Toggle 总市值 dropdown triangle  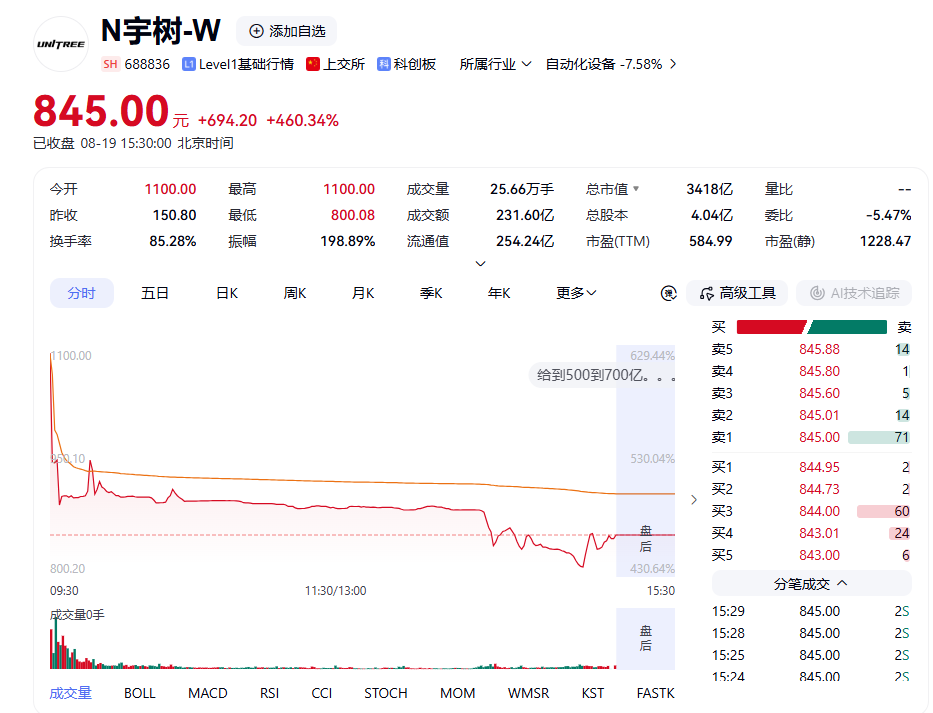coord(636,189)
